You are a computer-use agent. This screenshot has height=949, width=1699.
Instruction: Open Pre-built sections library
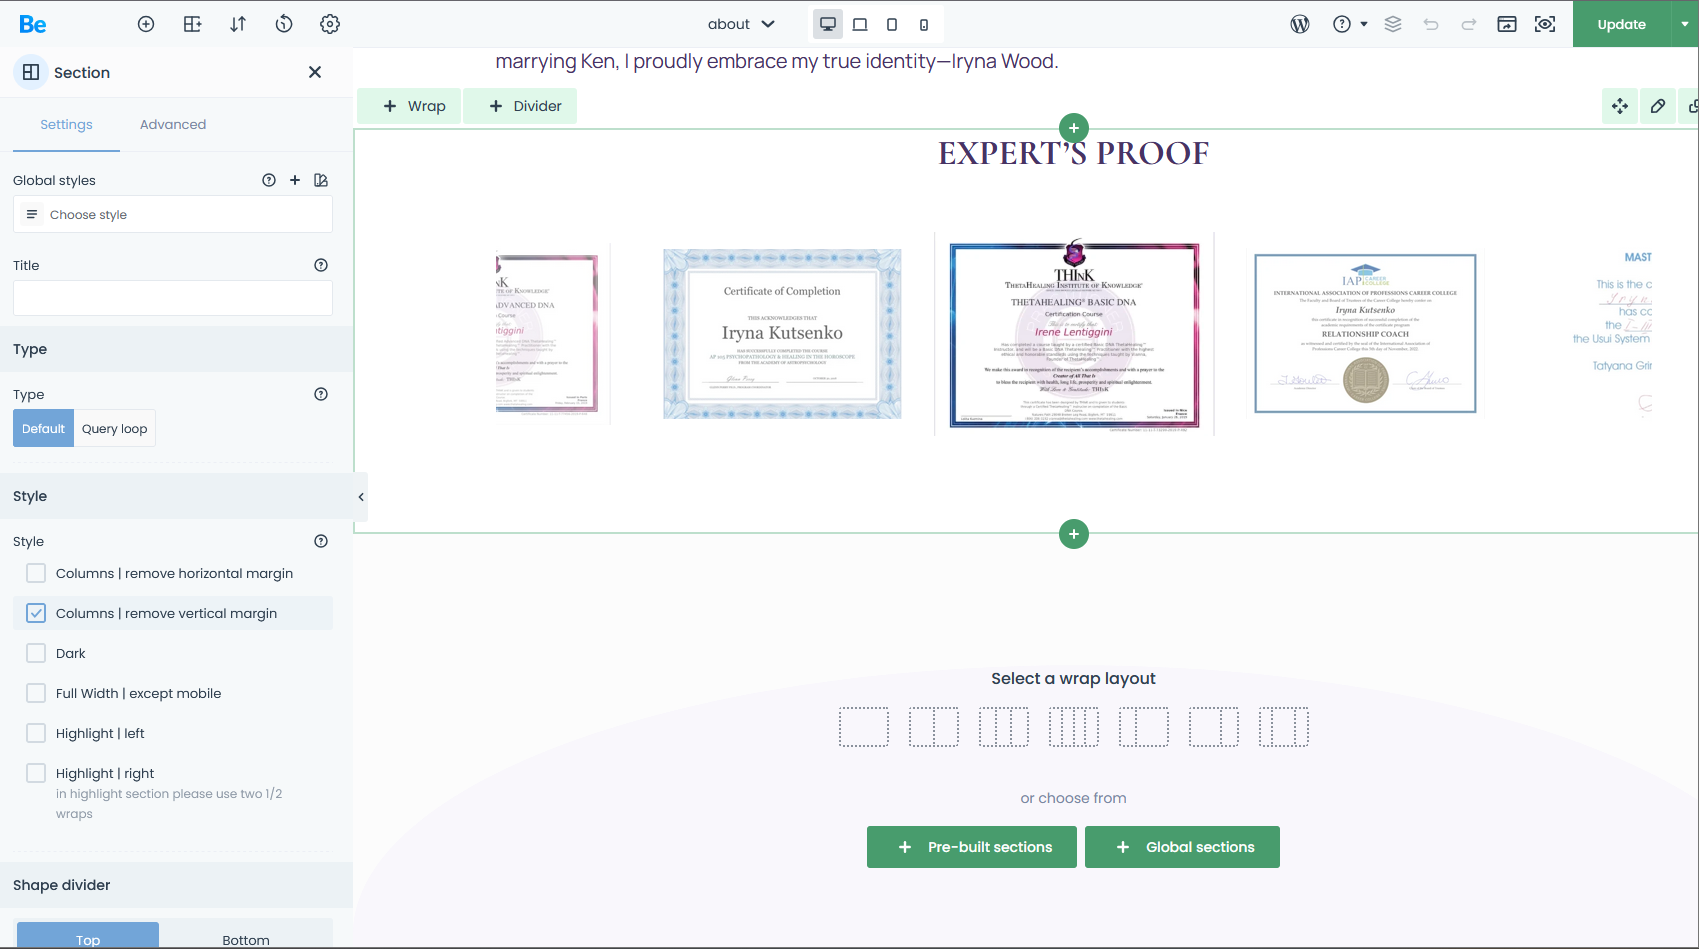[972, 847]
